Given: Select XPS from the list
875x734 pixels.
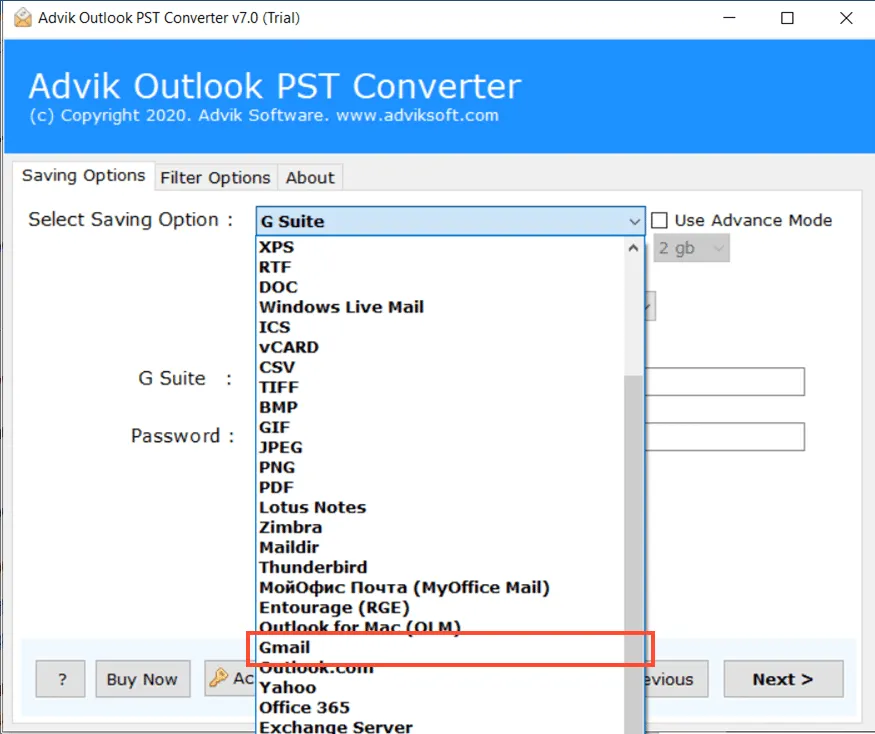Looking at the screenshot, I should pos(441,247).
